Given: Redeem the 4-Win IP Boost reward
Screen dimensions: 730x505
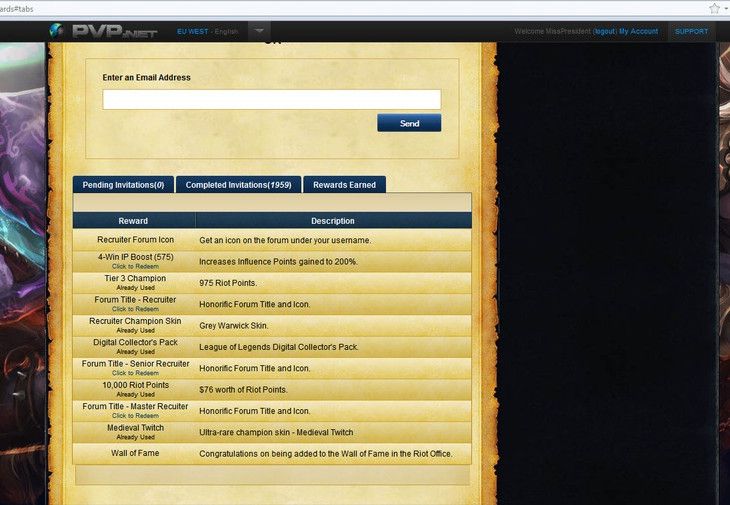Looking at the screenshot, I should (x=135, y=267).
